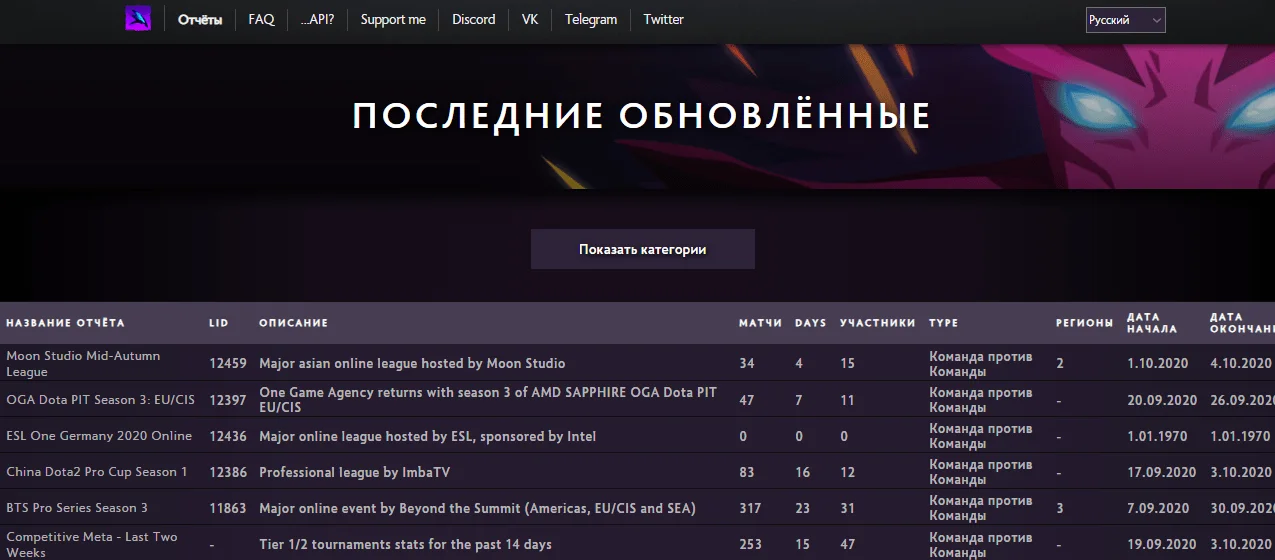Click start date 20.09.2020

[1161, 399]
